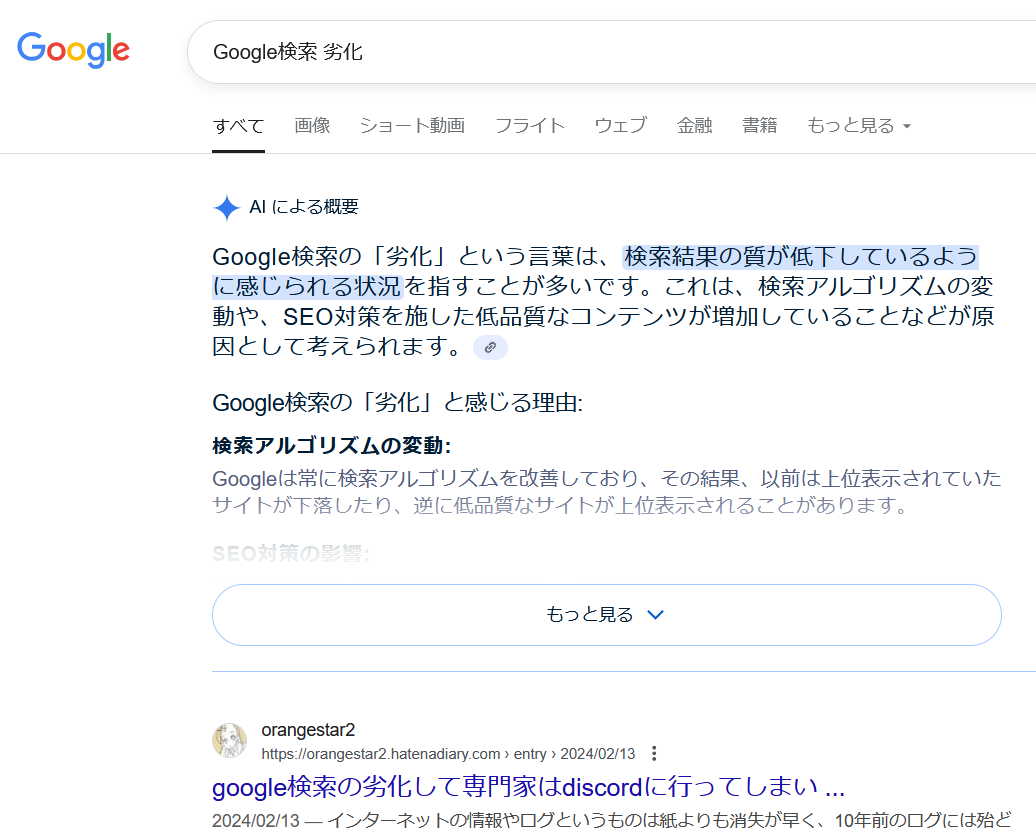Click the Google logo
The height and width of the screenshot is (838, 1036).
pyautogui.click(x=73, y=50)
